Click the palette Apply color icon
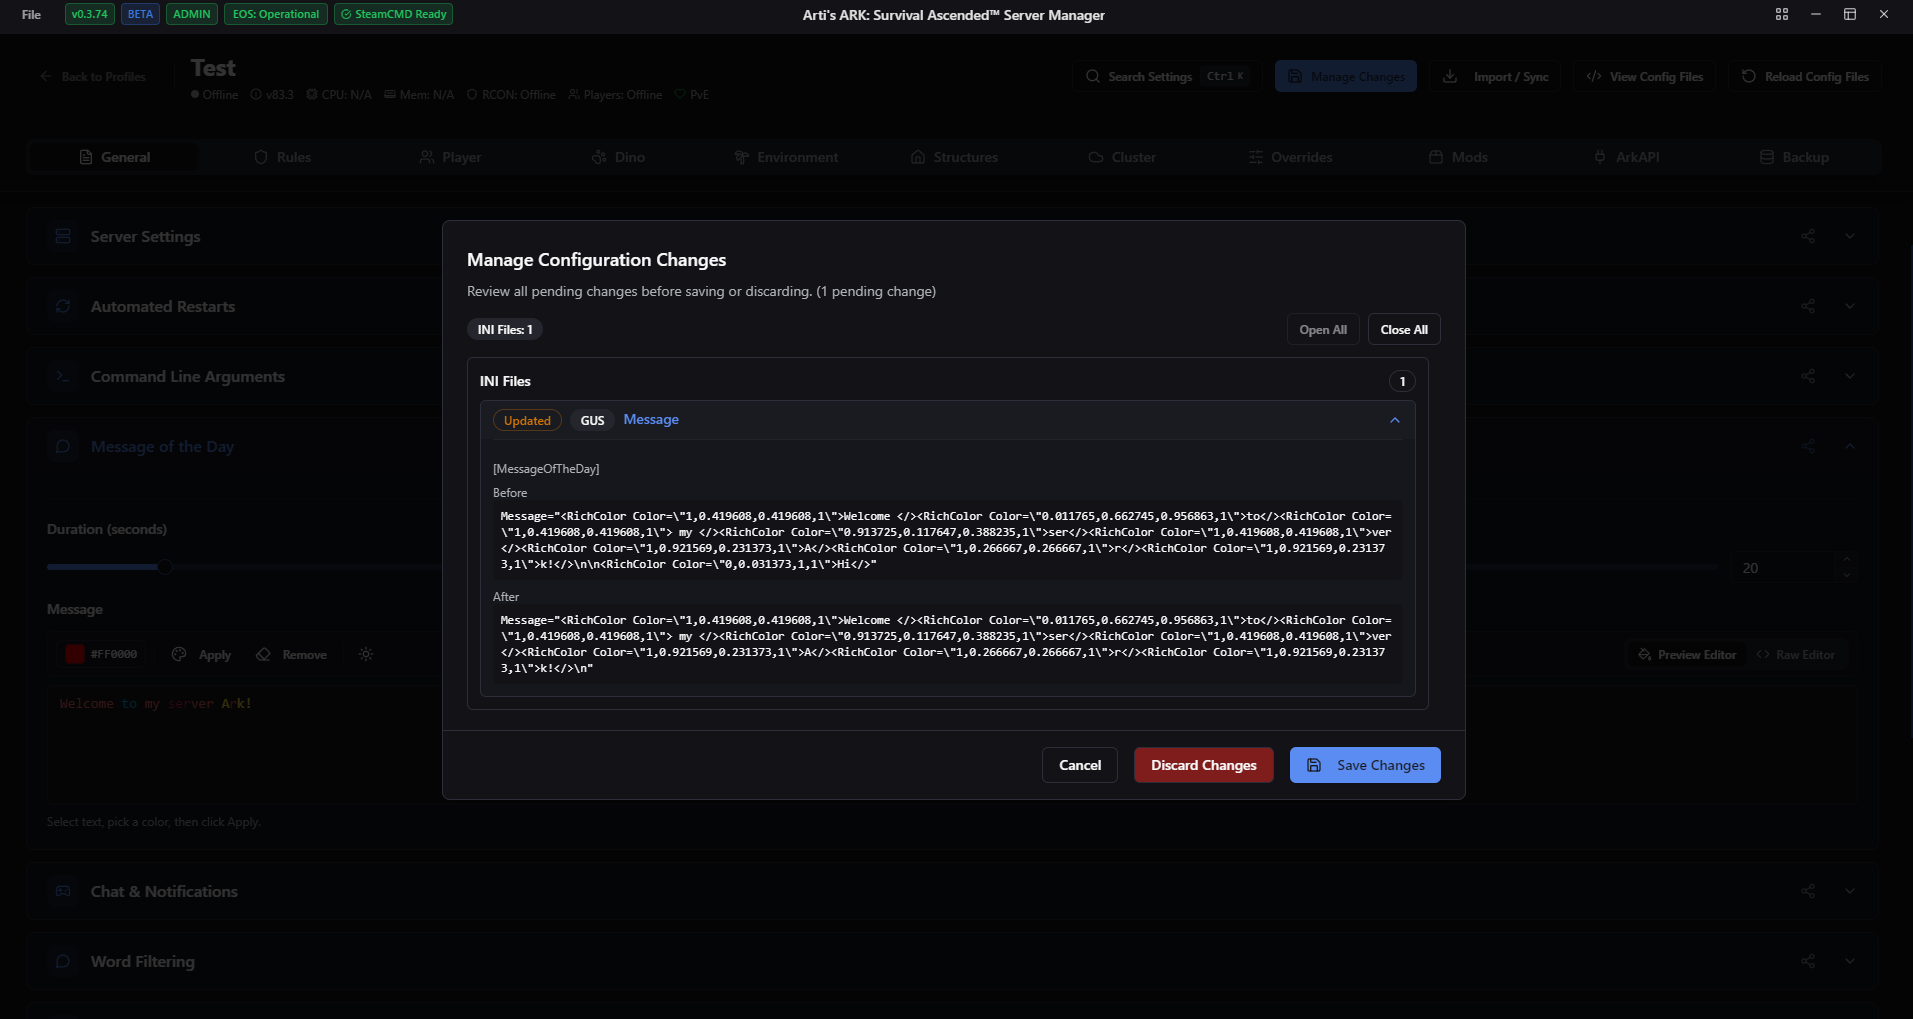Image resolution: width=1913 pixels, height=1019 pixels. (x=179, y=655)
